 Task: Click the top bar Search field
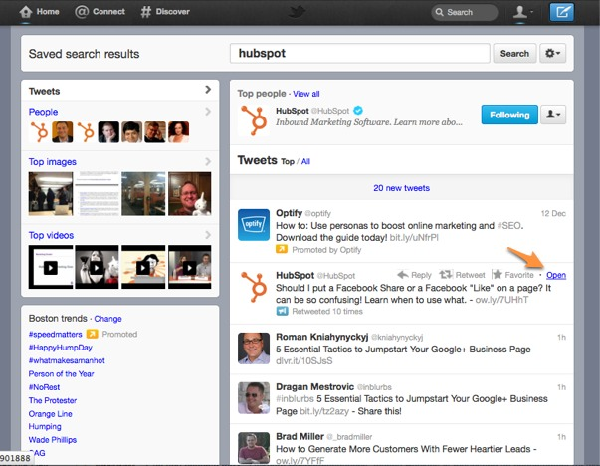pyautogui.click(x=465, y=12)
